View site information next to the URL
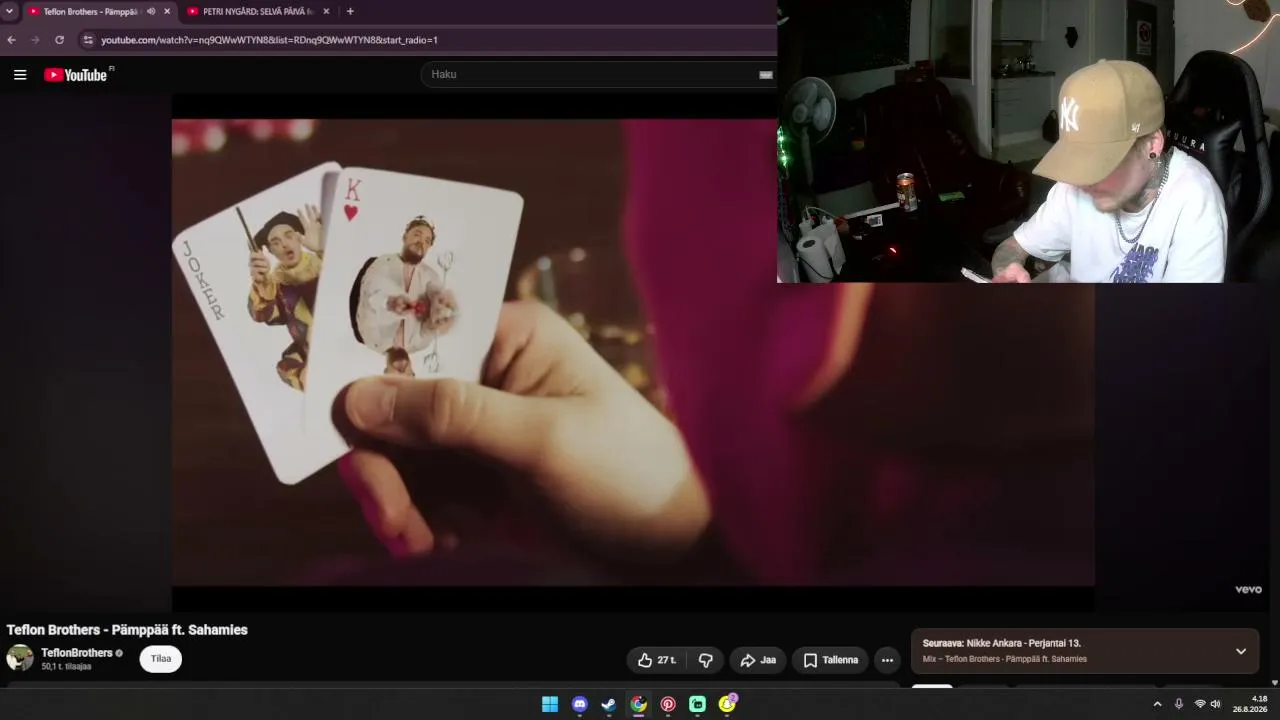Image resolution: width=1280 pixels, height=720 pixels. pyautogui.click(x=88, y=40)
